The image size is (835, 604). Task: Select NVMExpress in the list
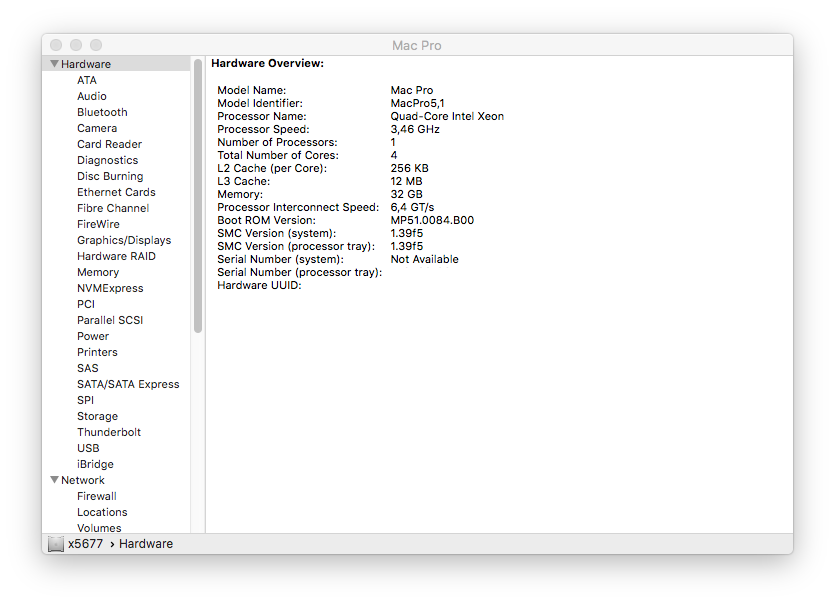(110, 288)
